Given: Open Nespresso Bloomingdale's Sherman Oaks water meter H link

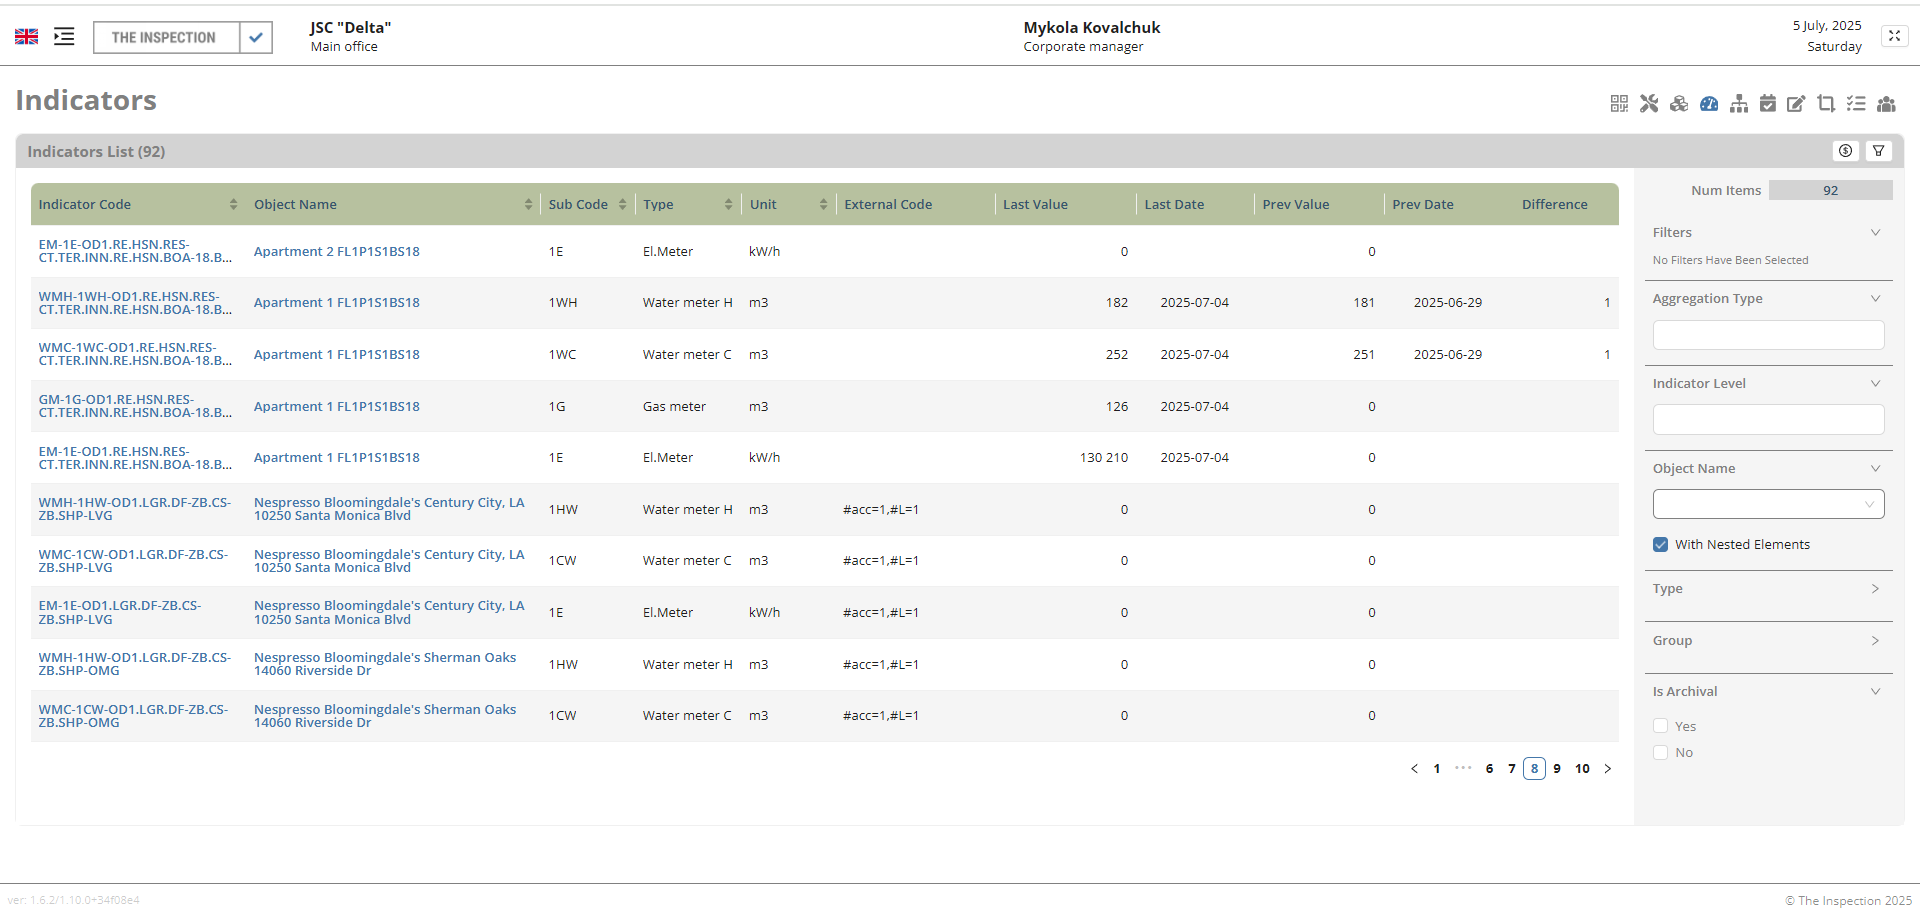Looking at the screenshot, I should click(384, 664).
